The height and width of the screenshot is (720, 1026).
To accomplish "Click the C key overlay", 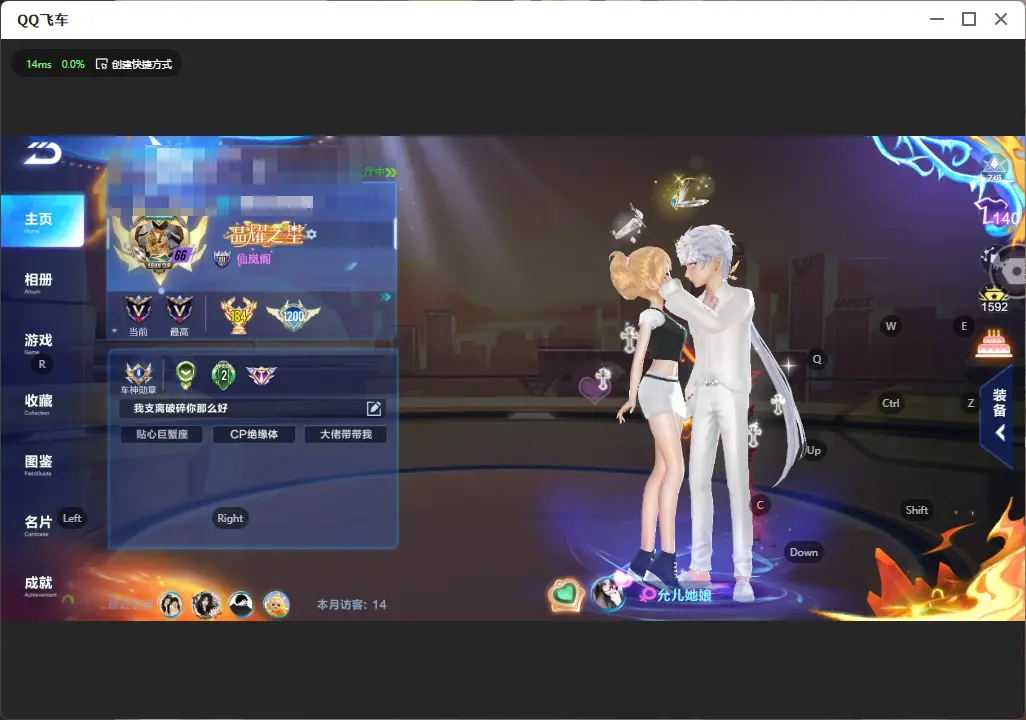I will [760, 505].
